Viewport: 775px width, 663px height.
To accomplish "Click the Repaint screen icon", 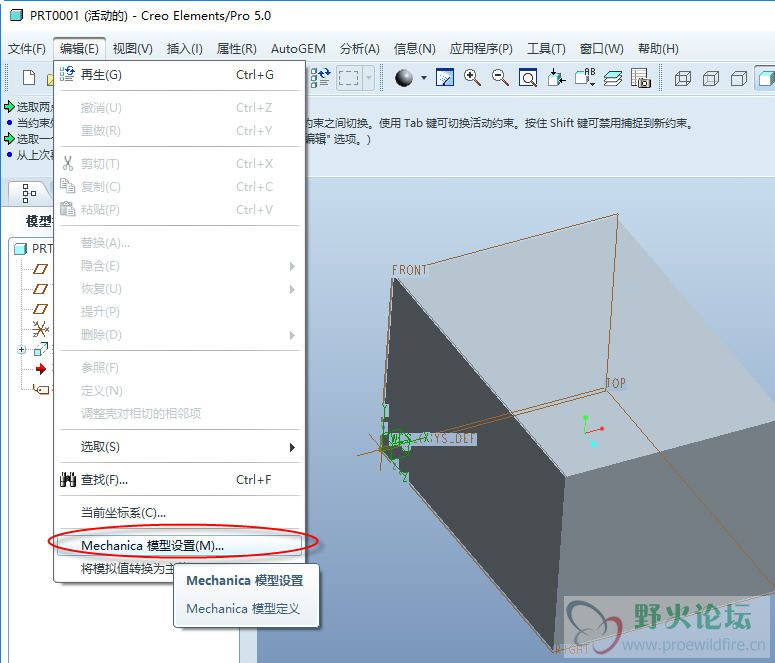I will [445, 78].
